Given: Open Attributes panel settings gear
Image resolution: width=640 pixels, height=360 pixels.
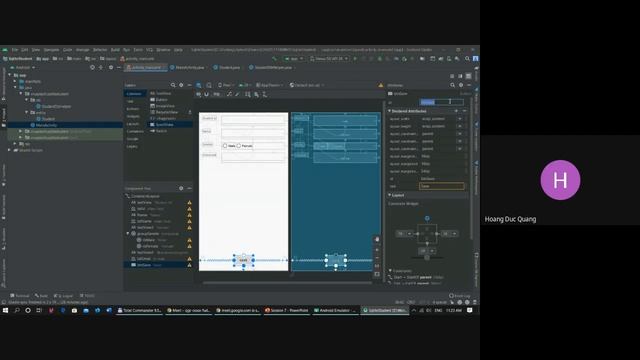Looking at the screenshot, I should coord(461,85).
